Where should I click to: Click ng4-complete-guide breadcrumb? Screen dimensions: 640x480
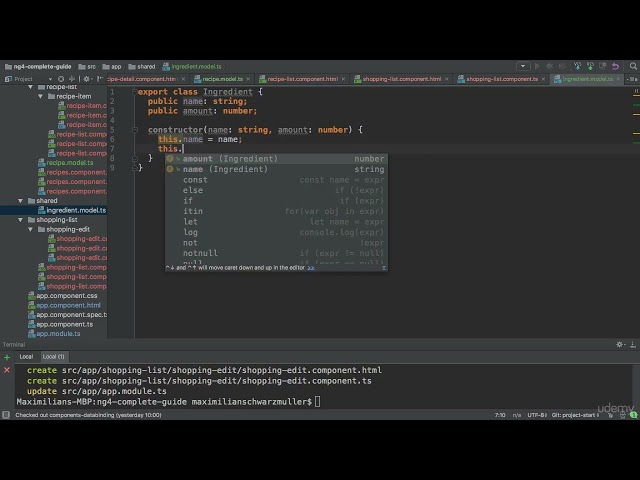click(x=38, y=67)
